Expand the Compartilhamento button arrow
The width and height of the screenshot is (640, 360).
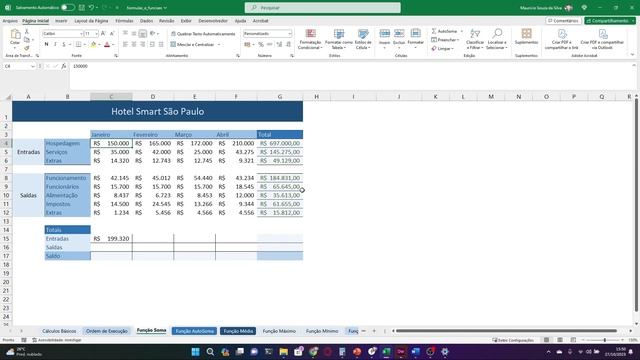[x=633, y=21]
